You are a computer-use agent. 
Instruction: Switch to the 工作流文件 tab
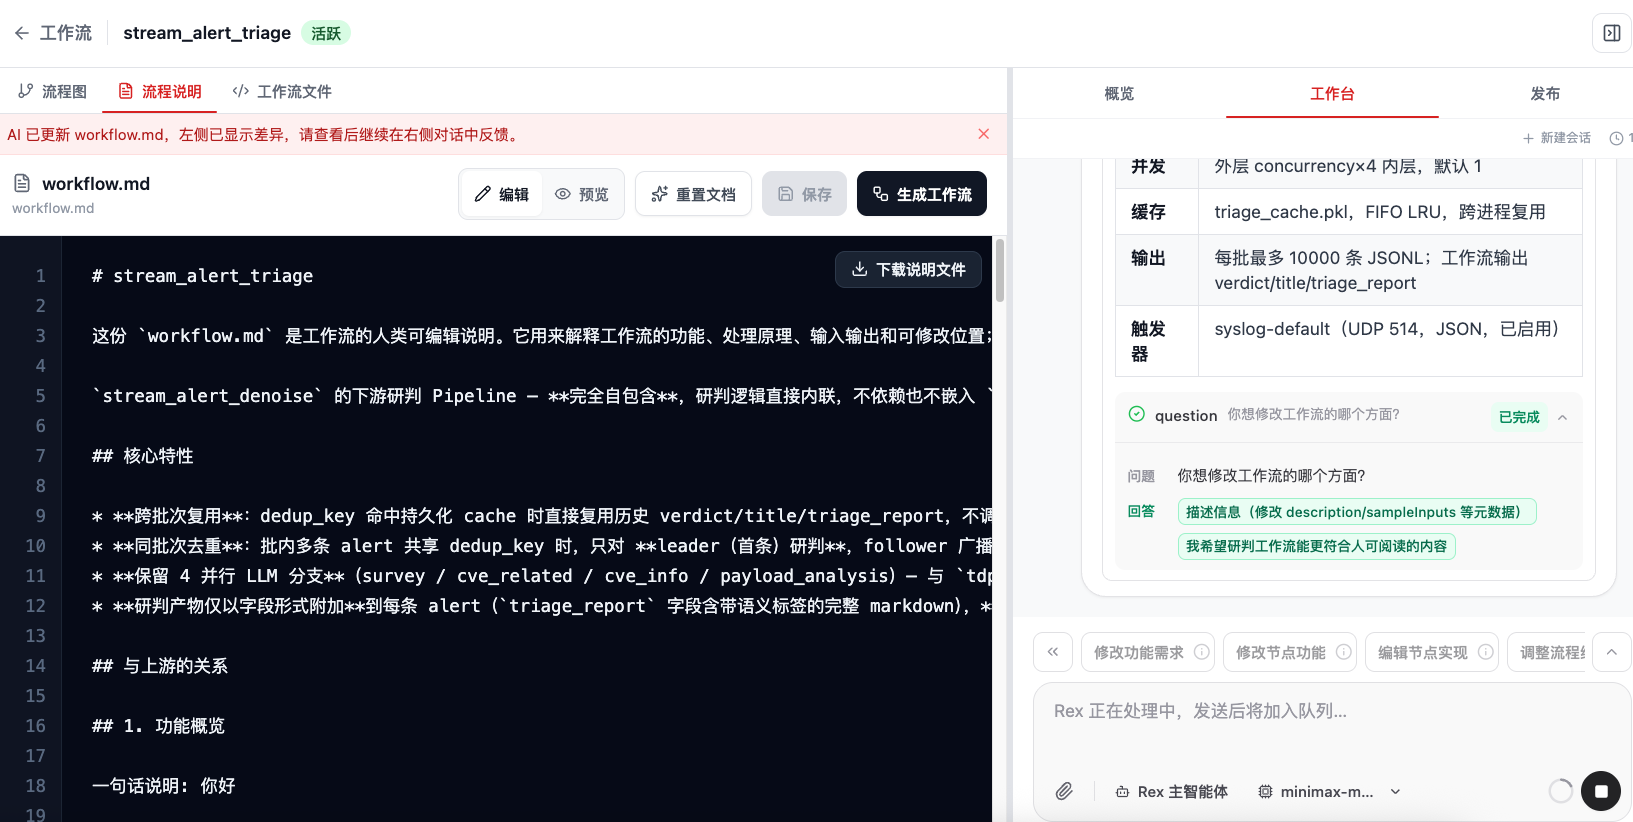[282, 91]
